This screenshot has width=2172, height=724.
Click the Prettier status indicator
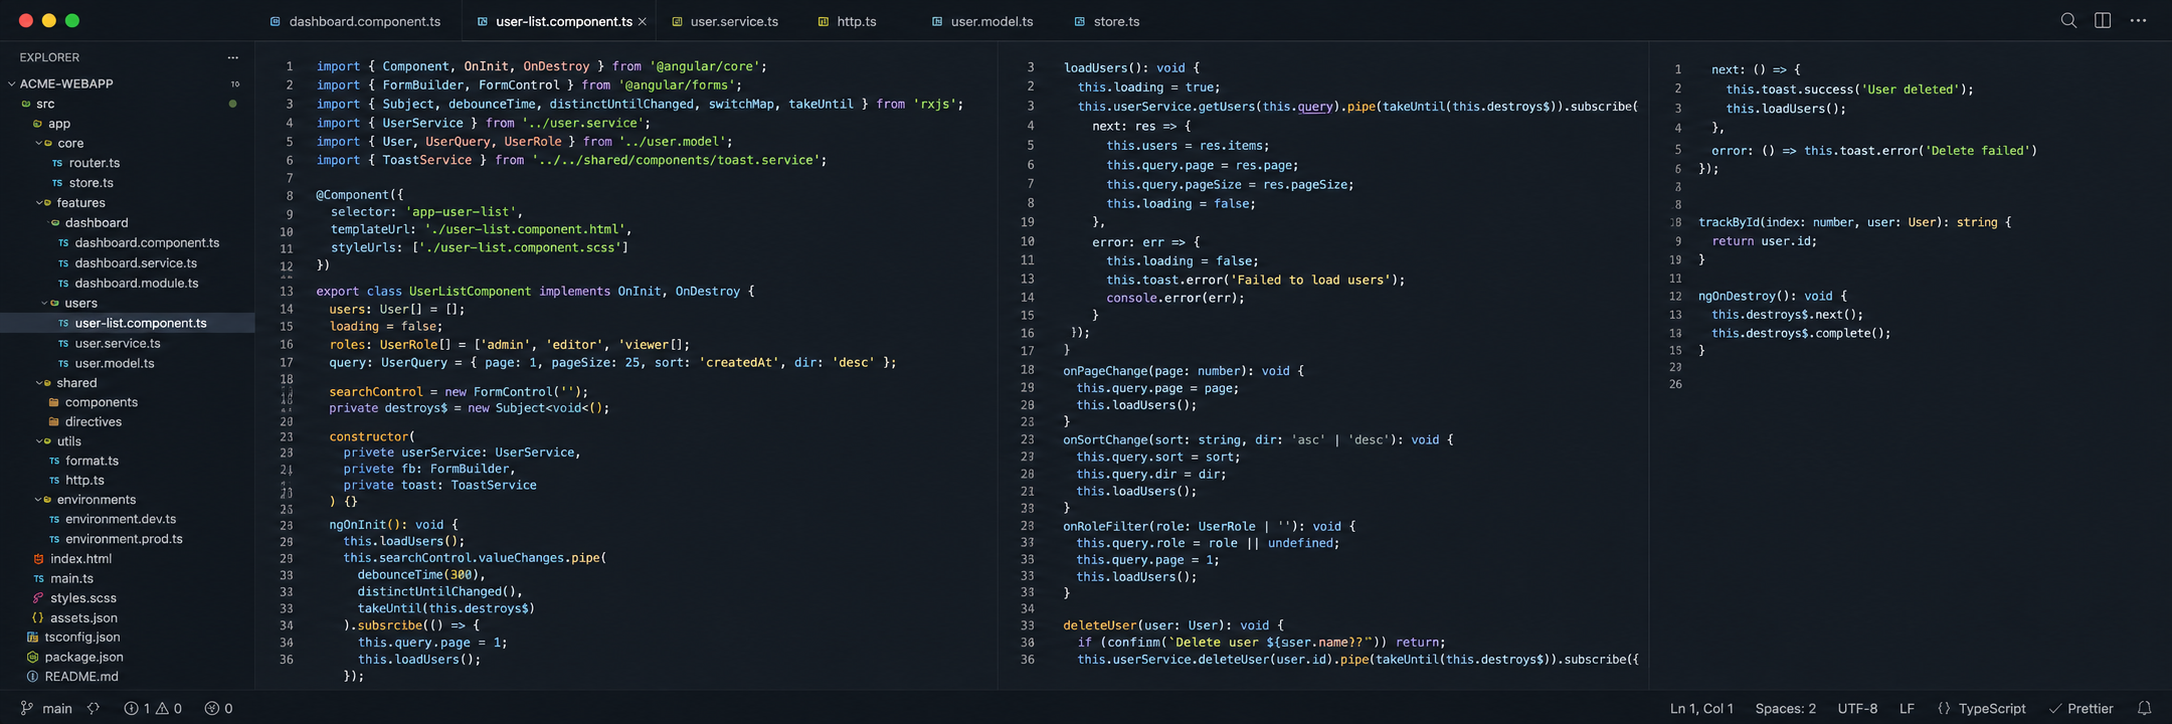pyautogui.click(x=2081, y=708)
